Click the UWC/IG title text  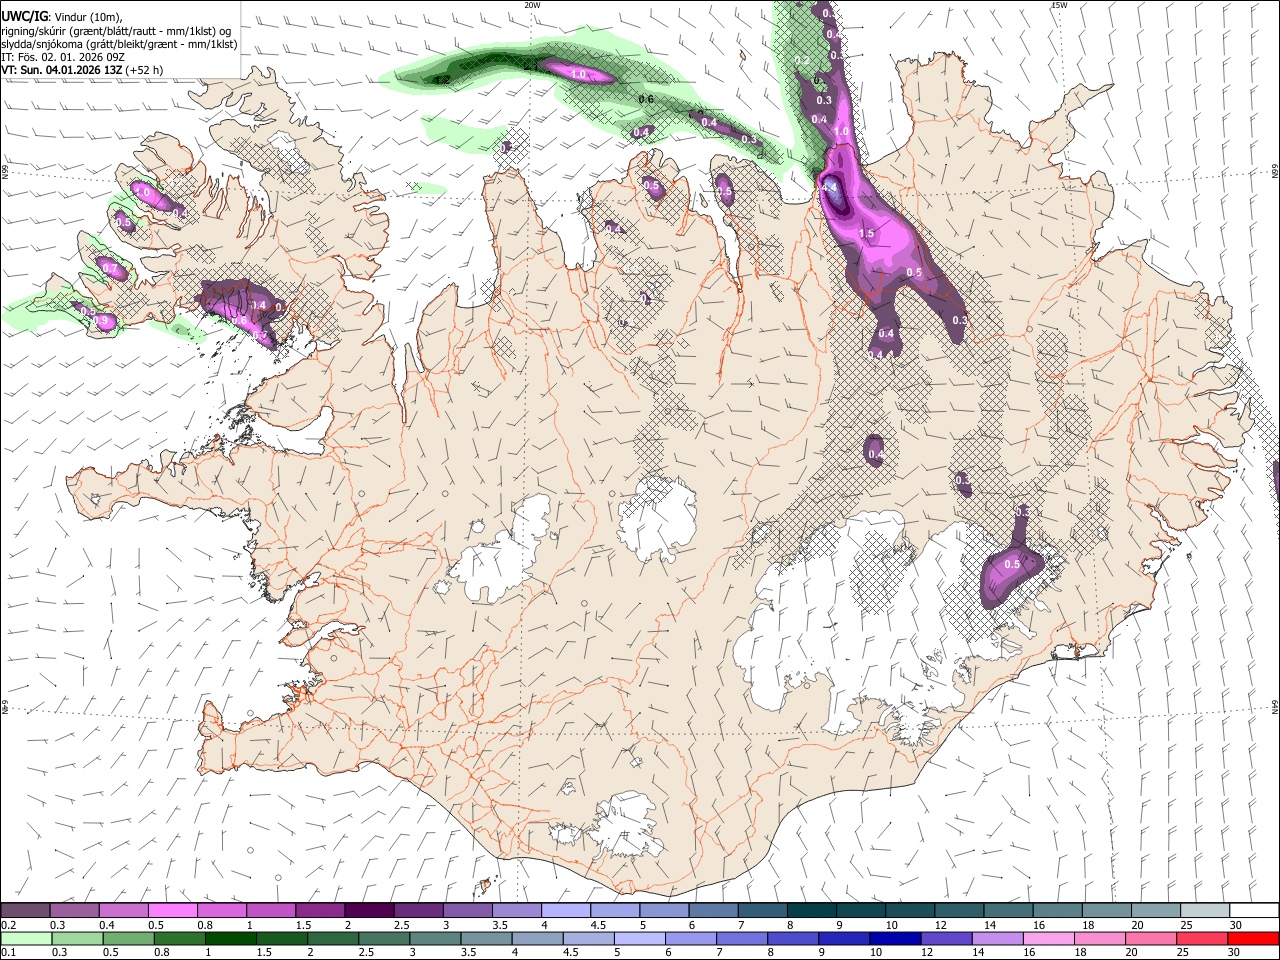click(23, 16)
